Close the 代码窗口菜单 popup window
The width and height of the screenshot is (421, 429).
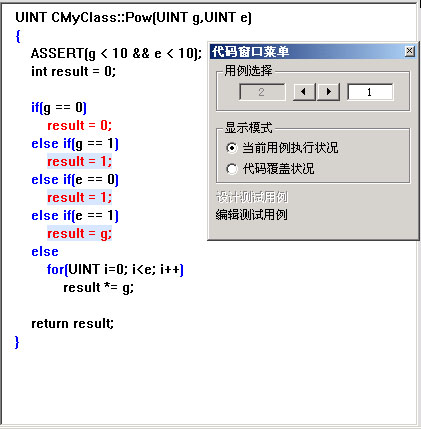[x=410, y=51]
